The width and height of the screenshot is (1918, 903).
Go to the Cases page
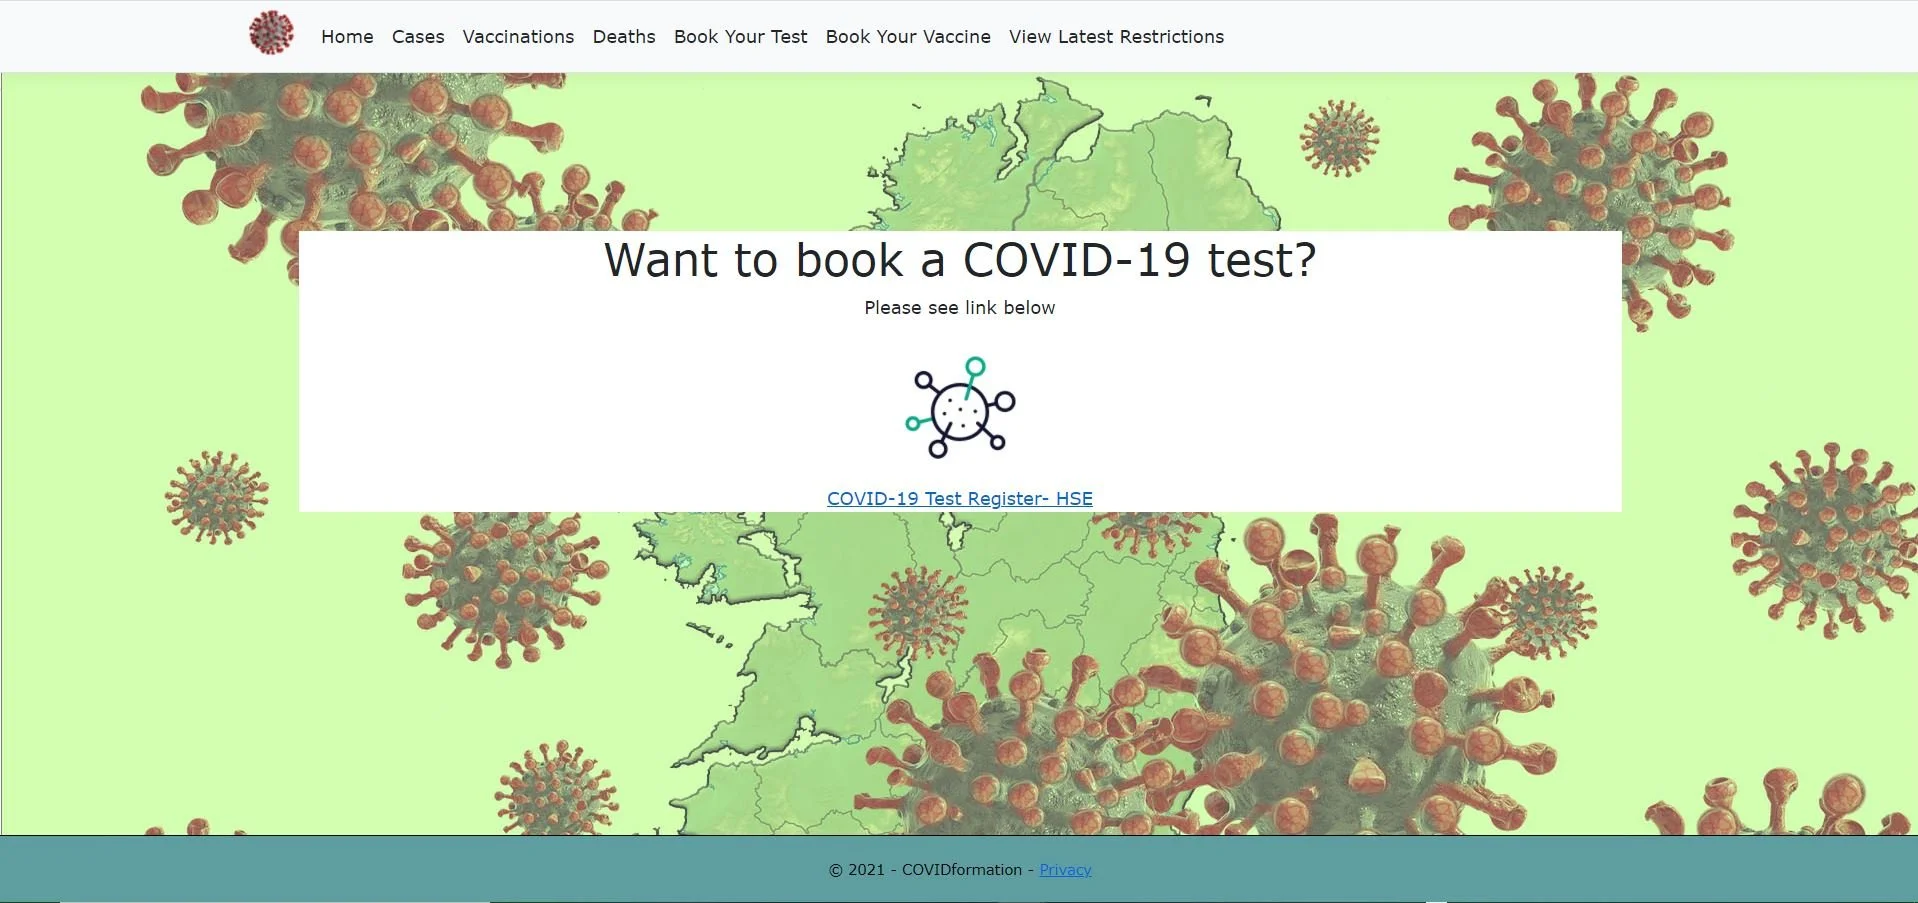click(x=418, y=37)
